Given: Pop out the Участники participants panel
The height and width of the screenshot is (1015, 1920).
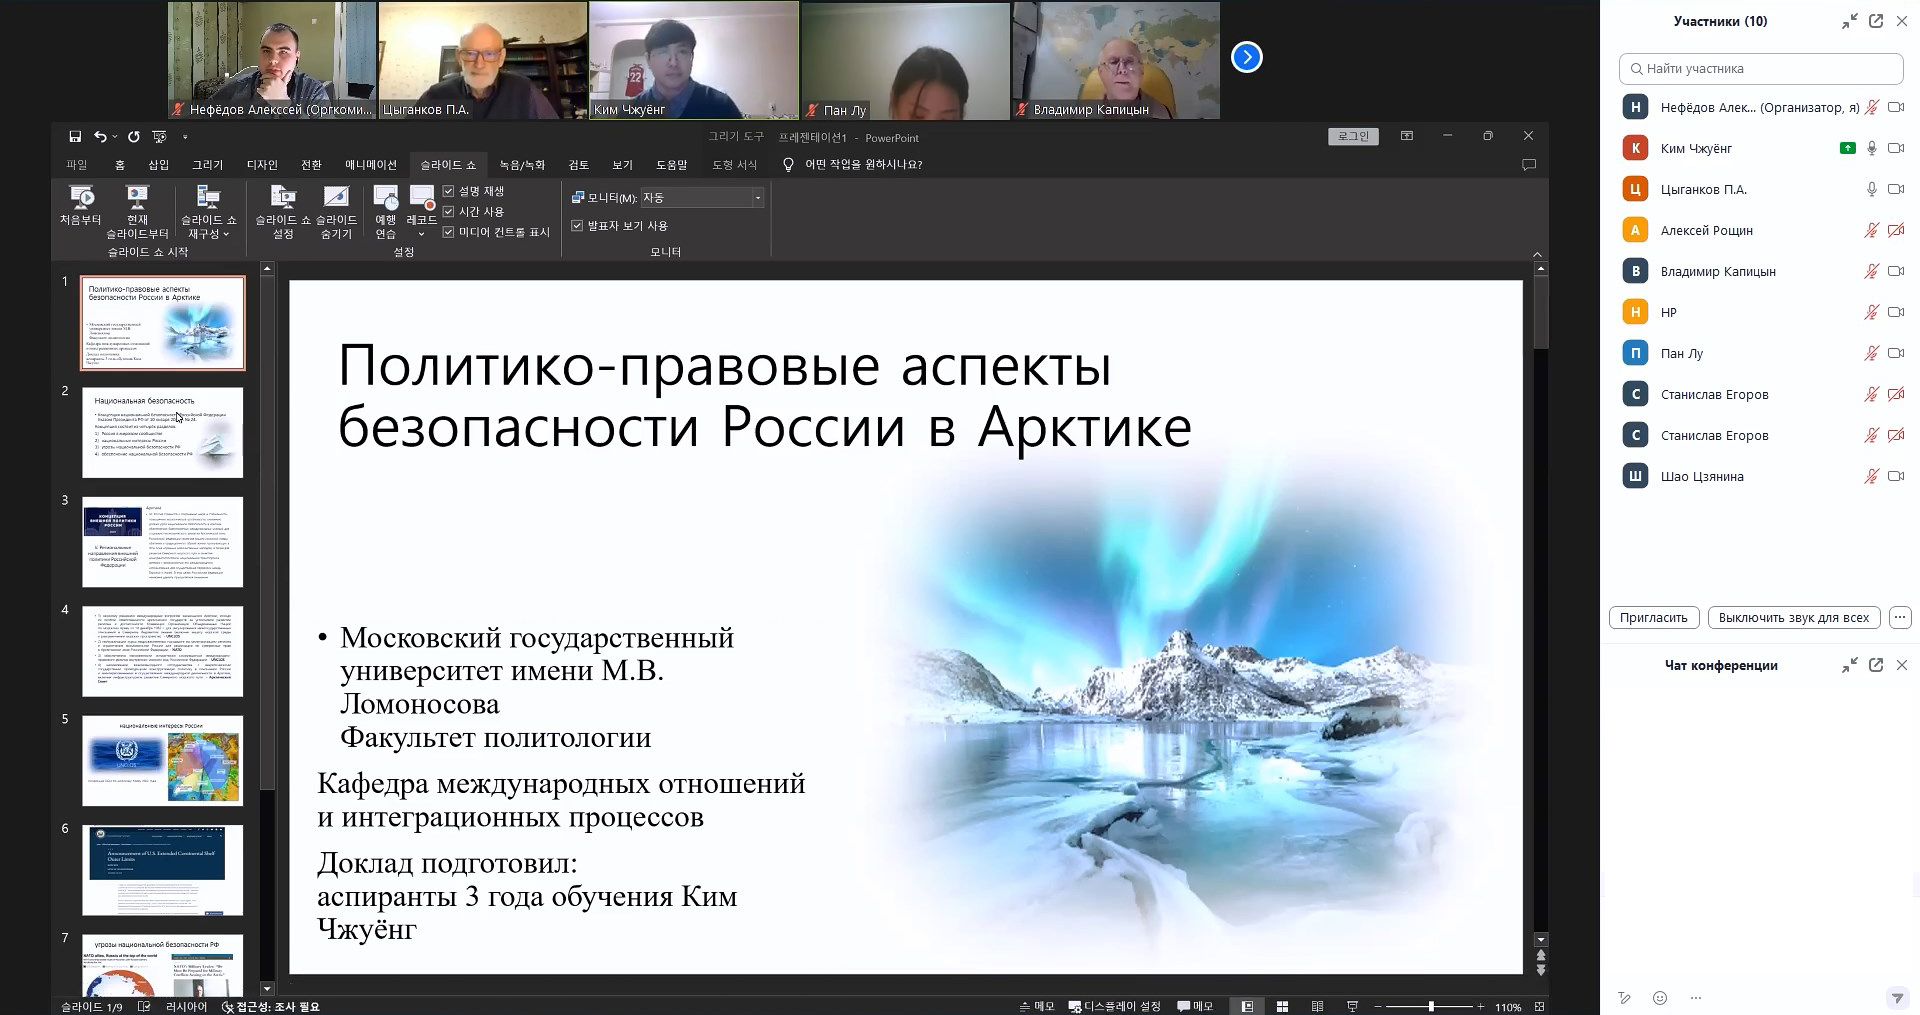Looking at the screenshot, I should (1876, 21).
